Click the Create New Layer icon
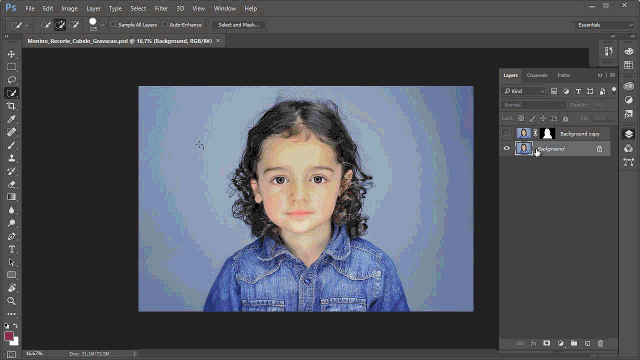 587,344
